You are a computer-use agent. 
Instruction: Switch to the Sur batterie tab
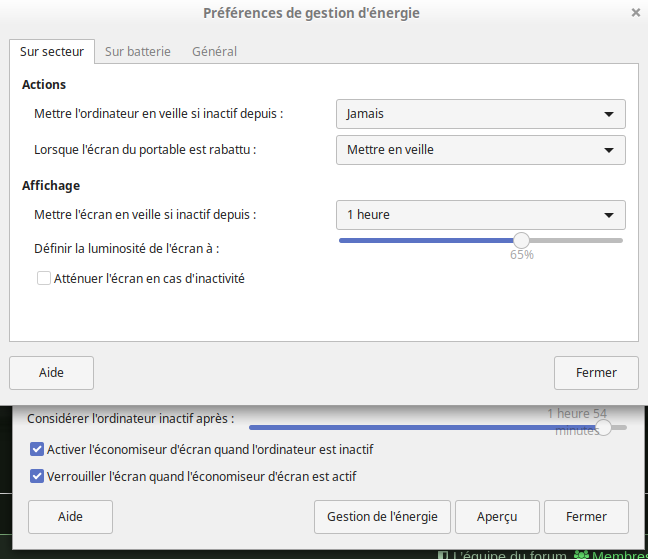click(138, 51)
